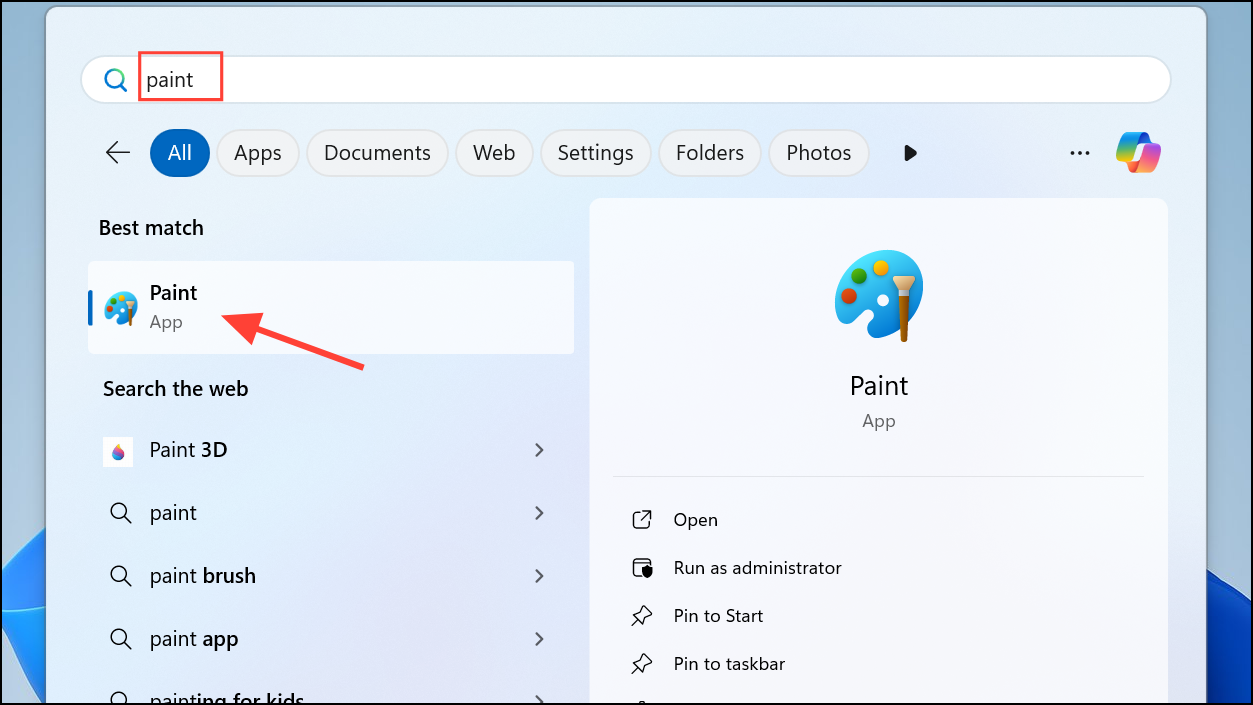The width and height of the screenshot is (1253, 705).
Task: Expand the 'paint brush' suggestion chevron
Action: coord(539,576)
